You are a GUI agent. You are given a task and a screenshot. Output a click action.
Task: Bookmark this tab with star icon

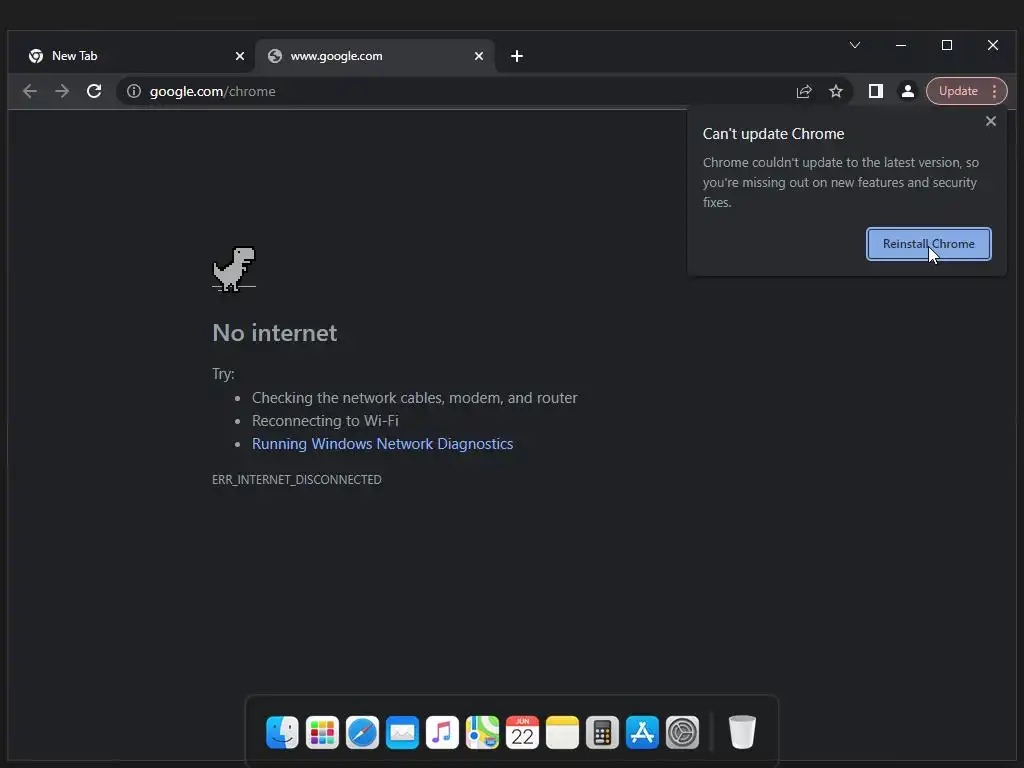(x=836, y=91)
